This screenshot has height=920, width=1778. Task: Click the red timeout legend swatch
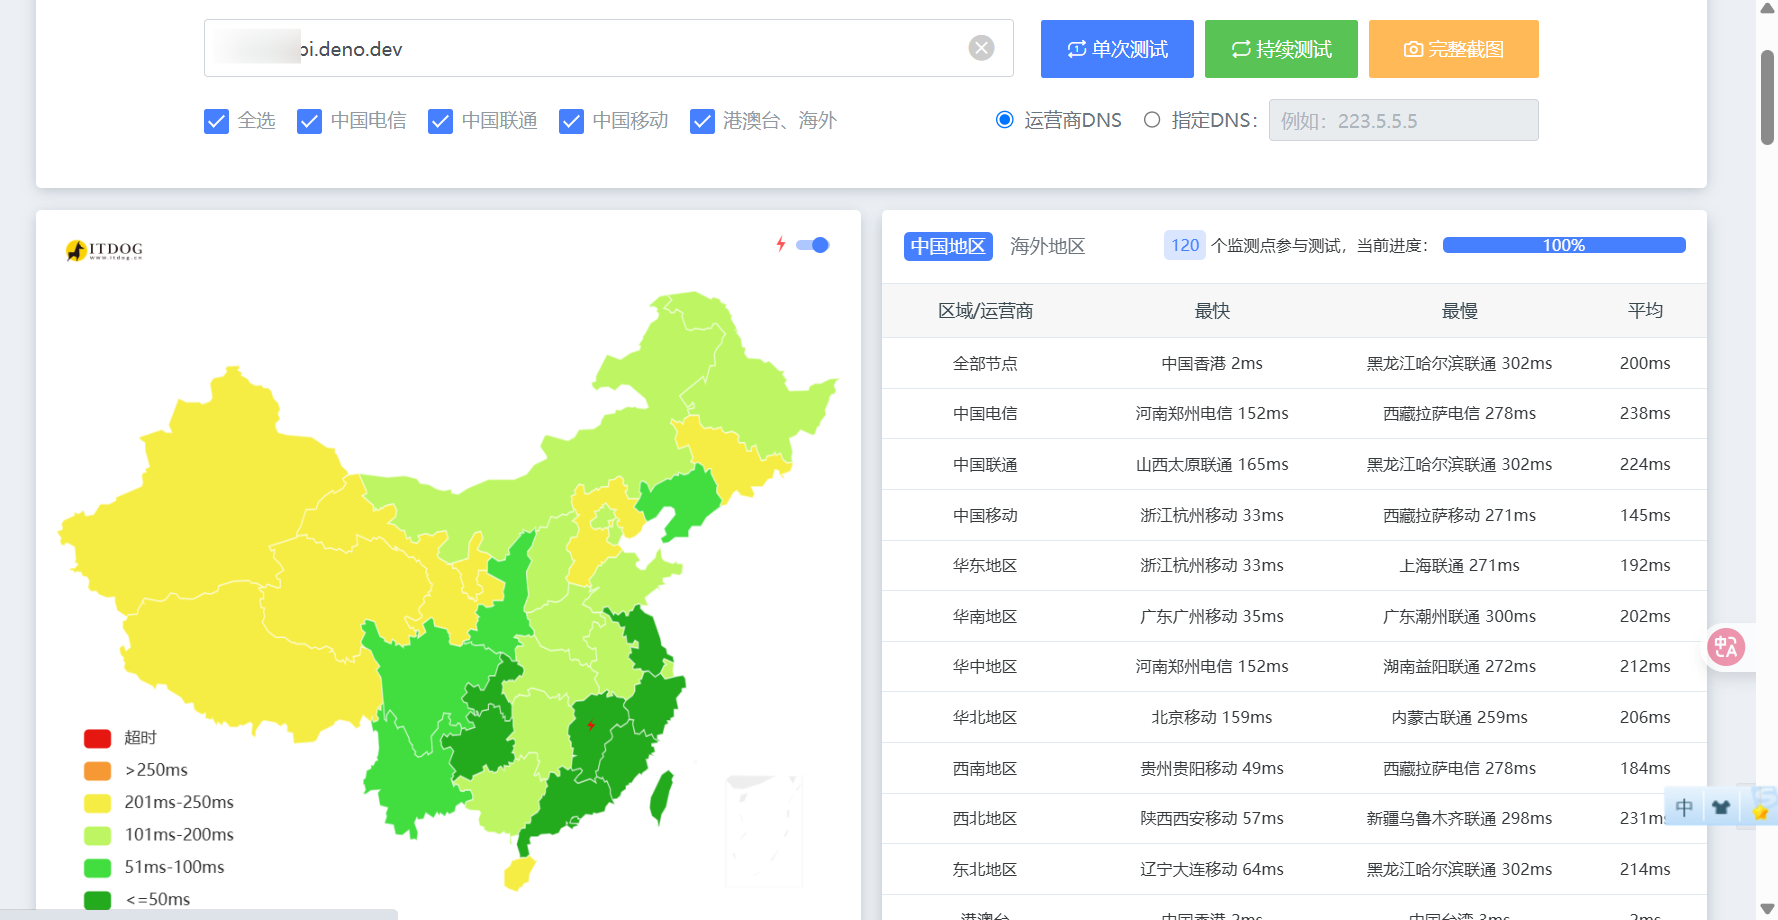(97, 738)
